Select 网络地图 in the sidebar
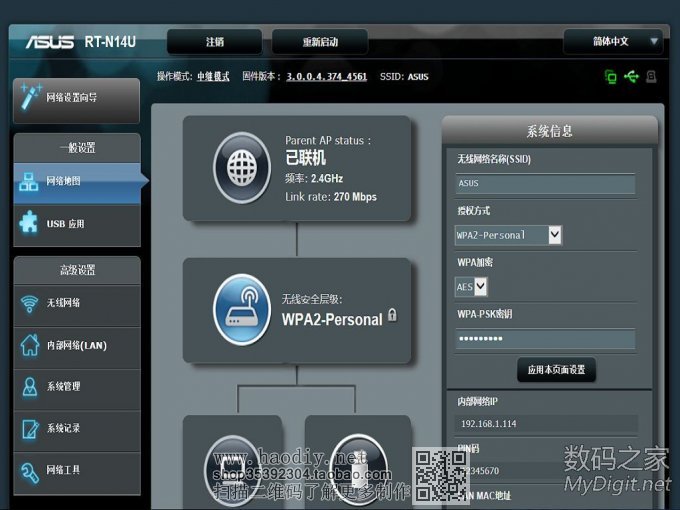The width and height of the screenshot is (680, 510). coord(77,182)
